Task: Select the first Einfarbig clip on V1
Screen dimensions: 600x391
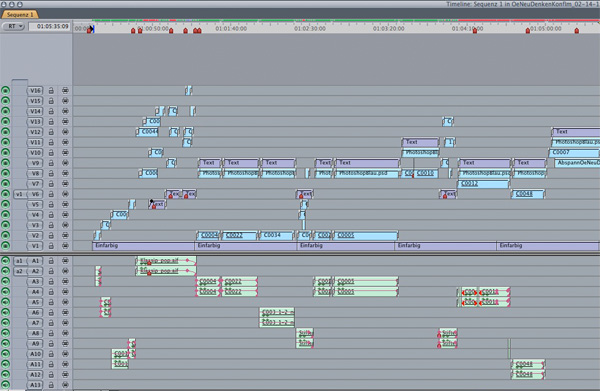Action: pyautogui.click(x=143, y=246)
